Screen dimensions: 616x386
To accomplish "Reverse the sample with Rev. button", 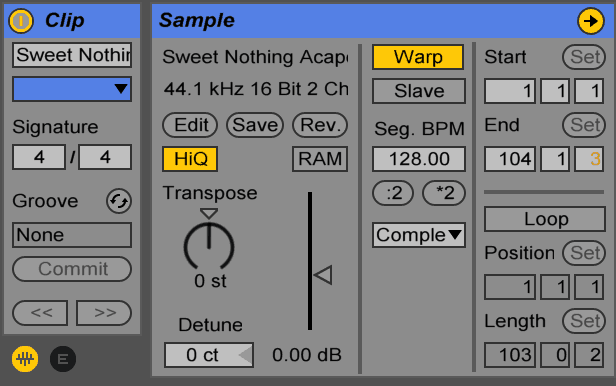I will (x=320, y=125).
